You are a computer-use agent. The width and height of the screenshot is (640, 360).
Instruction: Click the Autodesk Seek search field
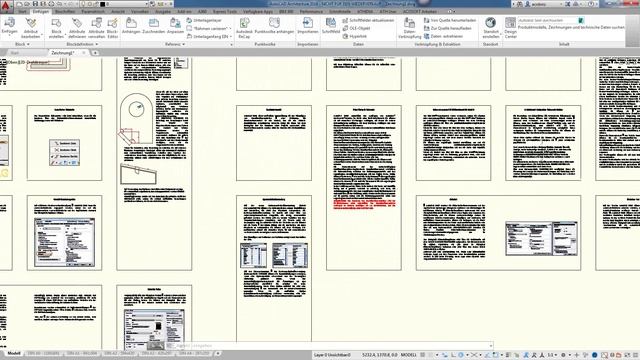click(548, 20)
